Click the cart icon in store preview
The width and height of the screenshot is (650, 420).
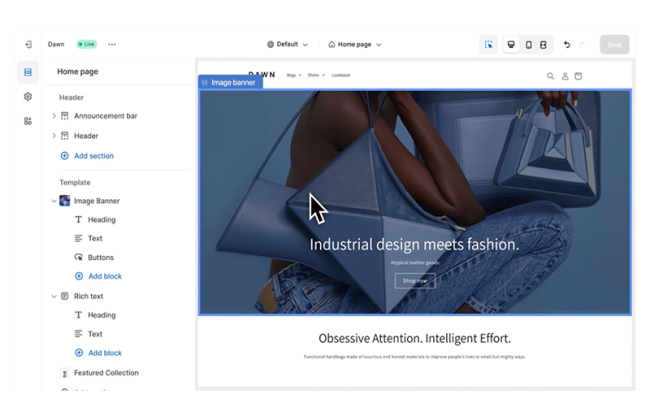(578, 76)
